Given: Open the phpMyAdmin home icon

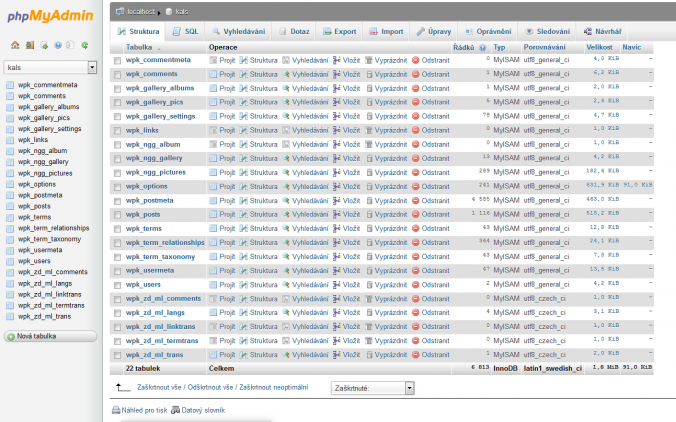Looking at the screenshot, I should tap(15, 45).
